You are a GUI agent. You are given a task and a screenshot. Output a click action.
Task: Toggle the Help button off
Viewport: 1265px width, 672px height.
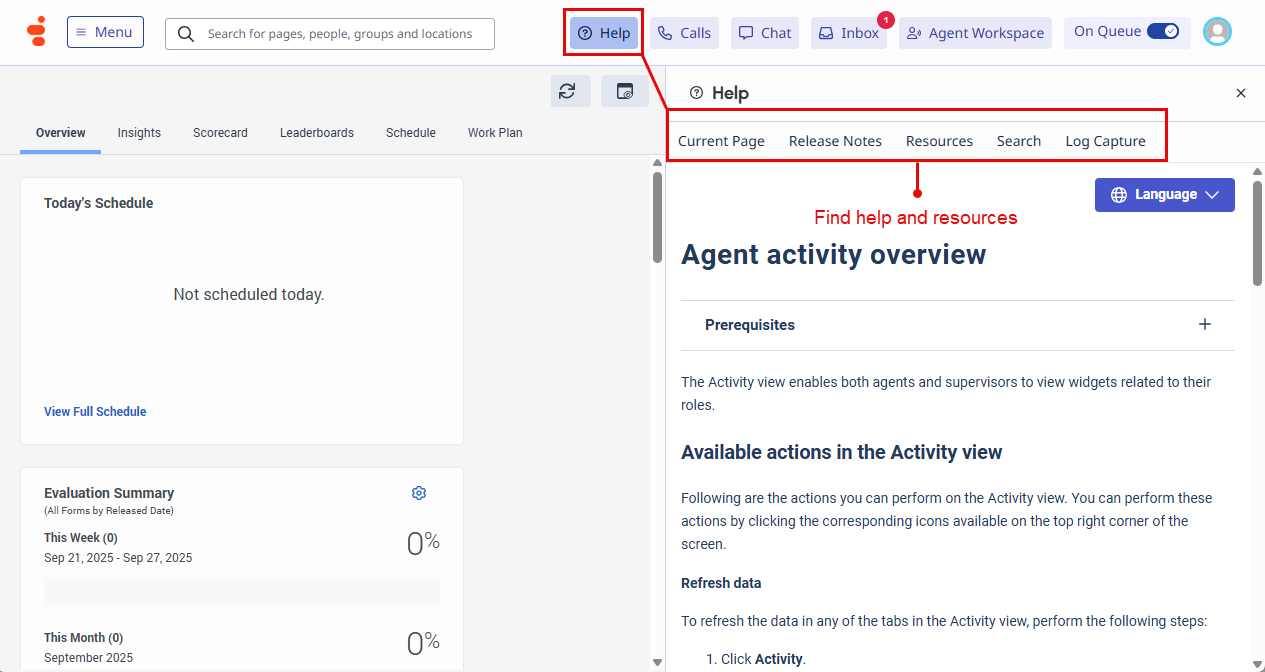(x=604, y=33)
